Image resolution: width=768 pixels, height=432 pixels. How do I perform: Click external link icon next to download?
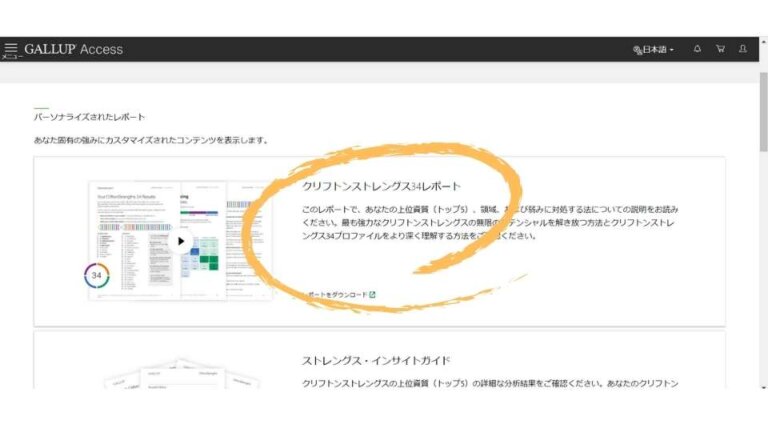[372, 295]
